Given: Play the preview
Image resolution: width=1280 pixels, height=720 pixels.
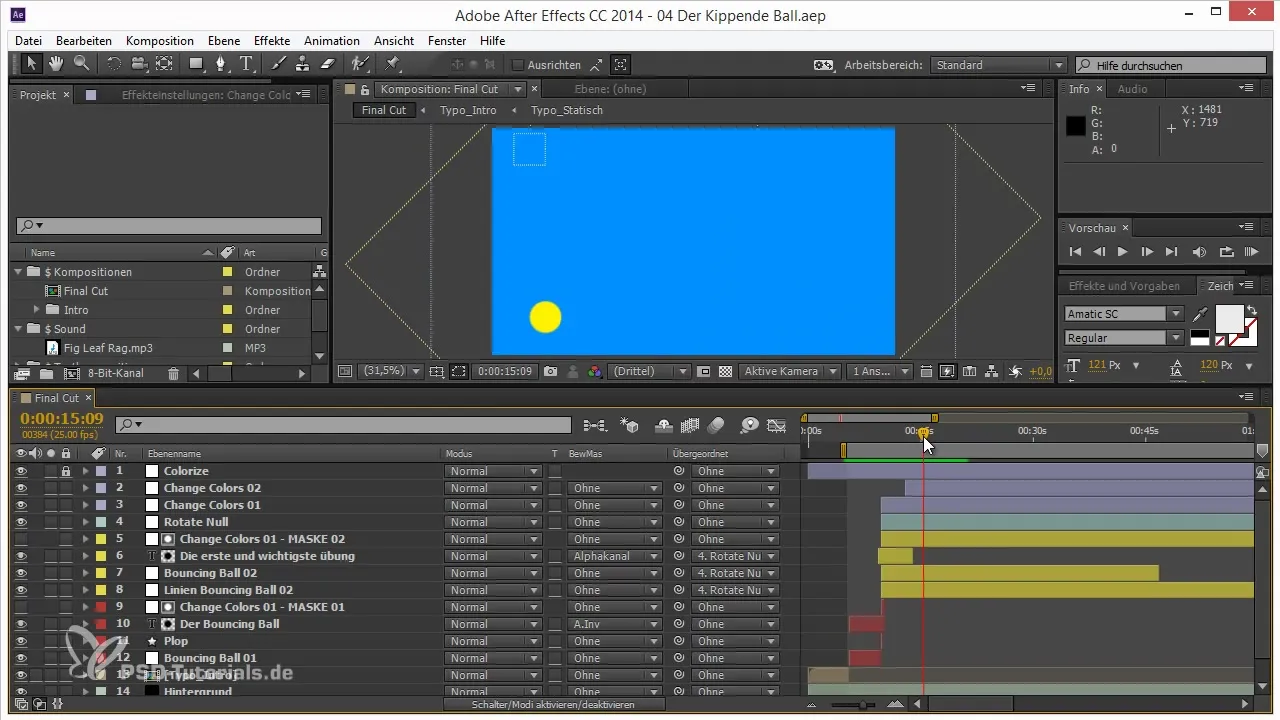Looking at the screenshot, I should coord(1122,252).
